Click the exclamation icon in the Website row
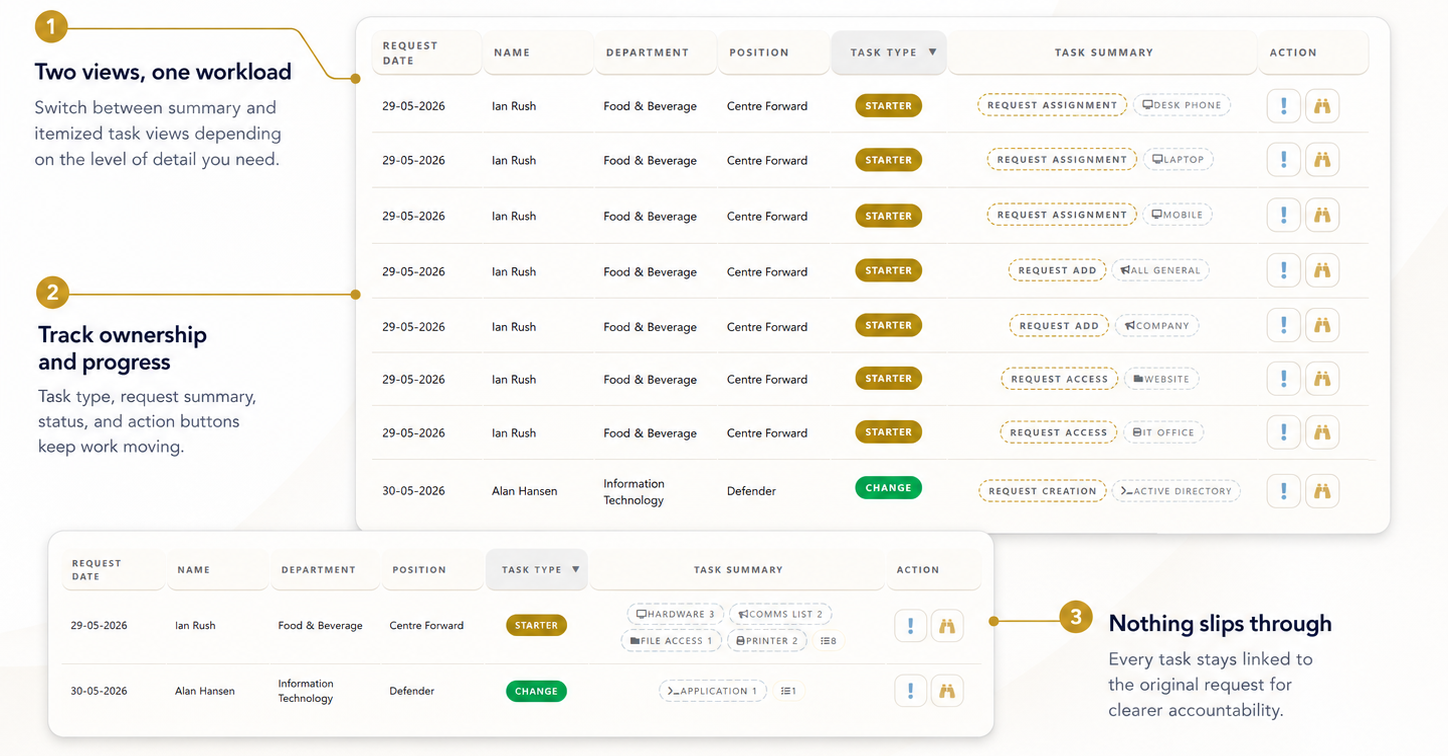This screenshot has height=756, width=1448. click(1283, 379)
